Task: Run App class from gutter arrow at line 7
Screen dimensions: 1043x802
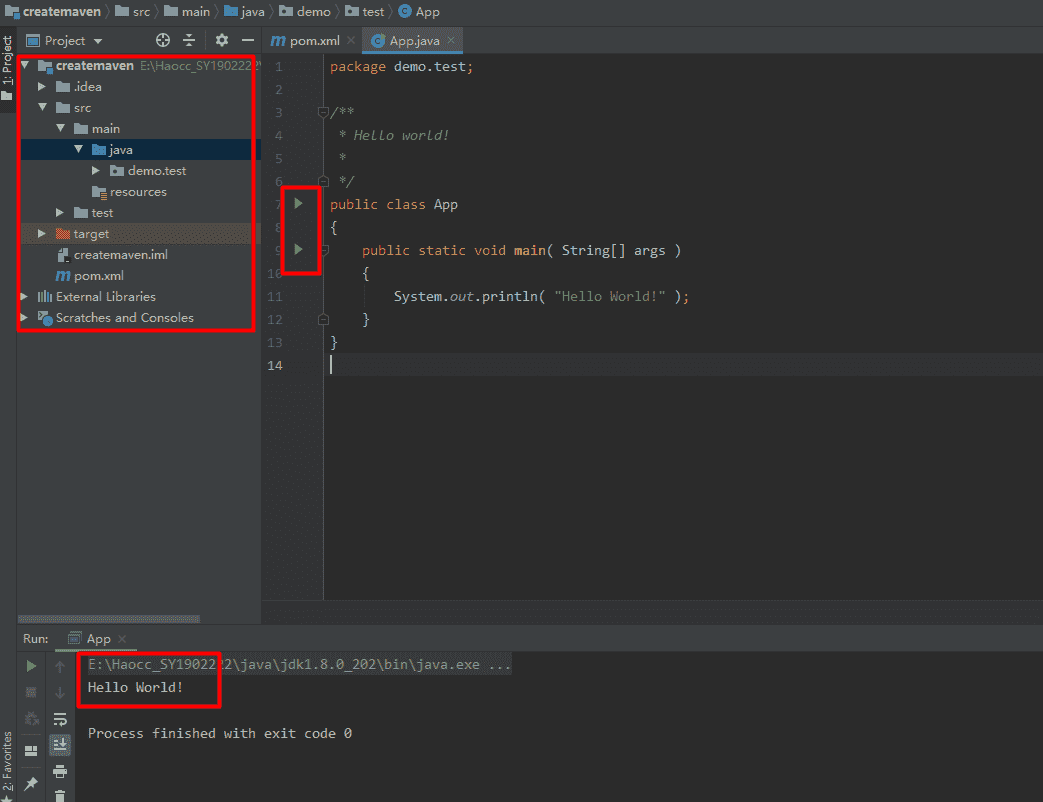Action: click(x=299, y=203)
